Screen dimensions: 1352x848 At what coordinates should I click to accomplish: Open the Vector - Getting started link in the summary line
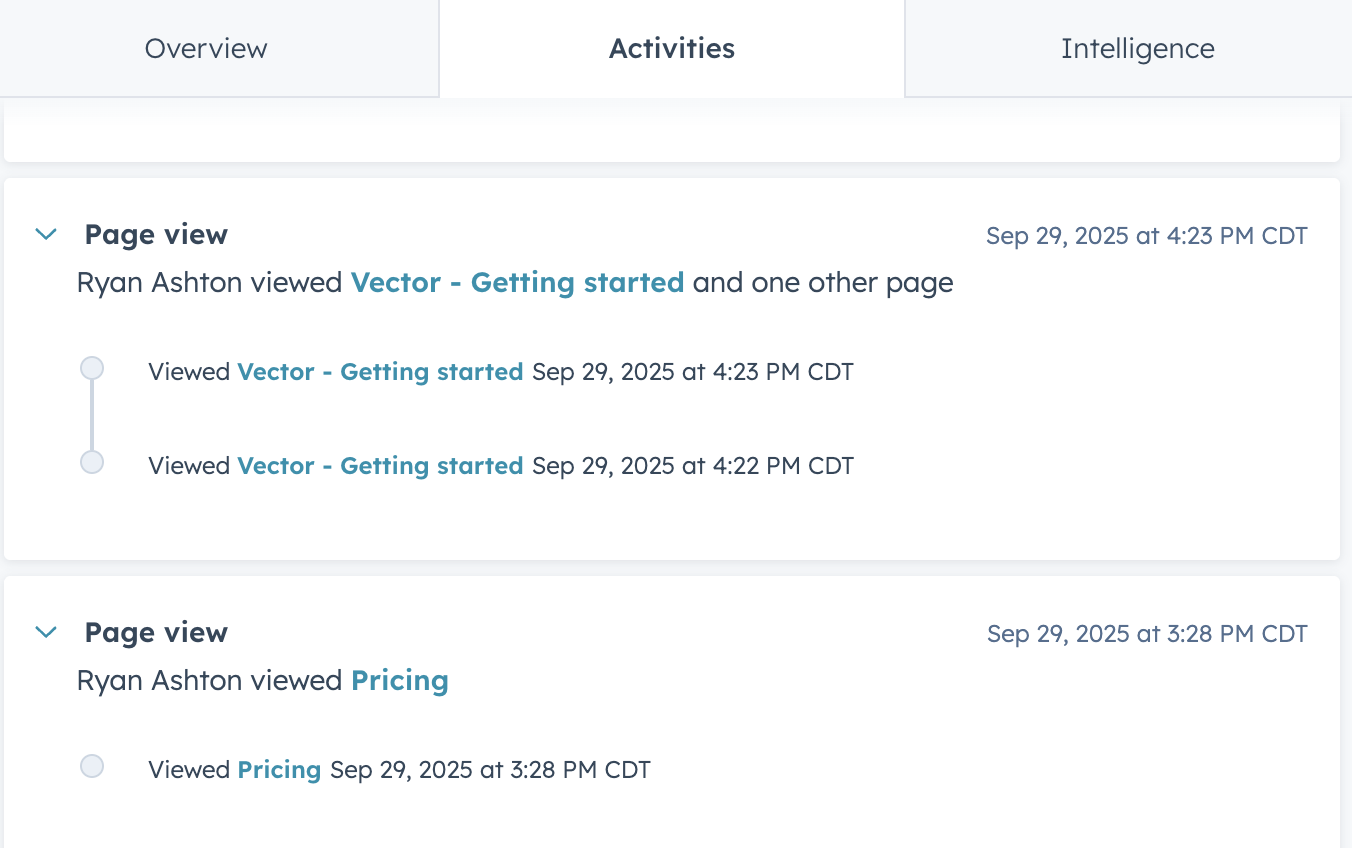517,283
